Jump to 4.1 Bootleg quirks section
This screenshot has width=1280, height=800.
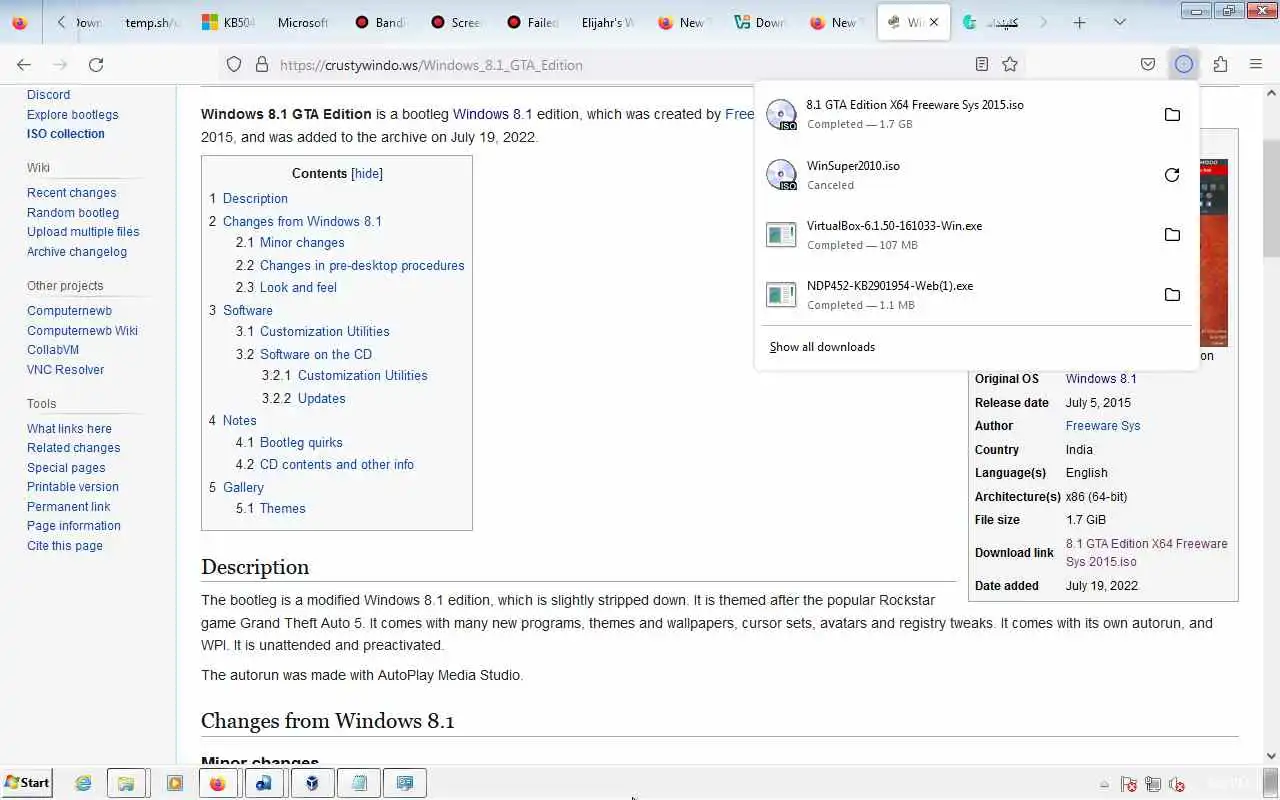coord(289,442)
